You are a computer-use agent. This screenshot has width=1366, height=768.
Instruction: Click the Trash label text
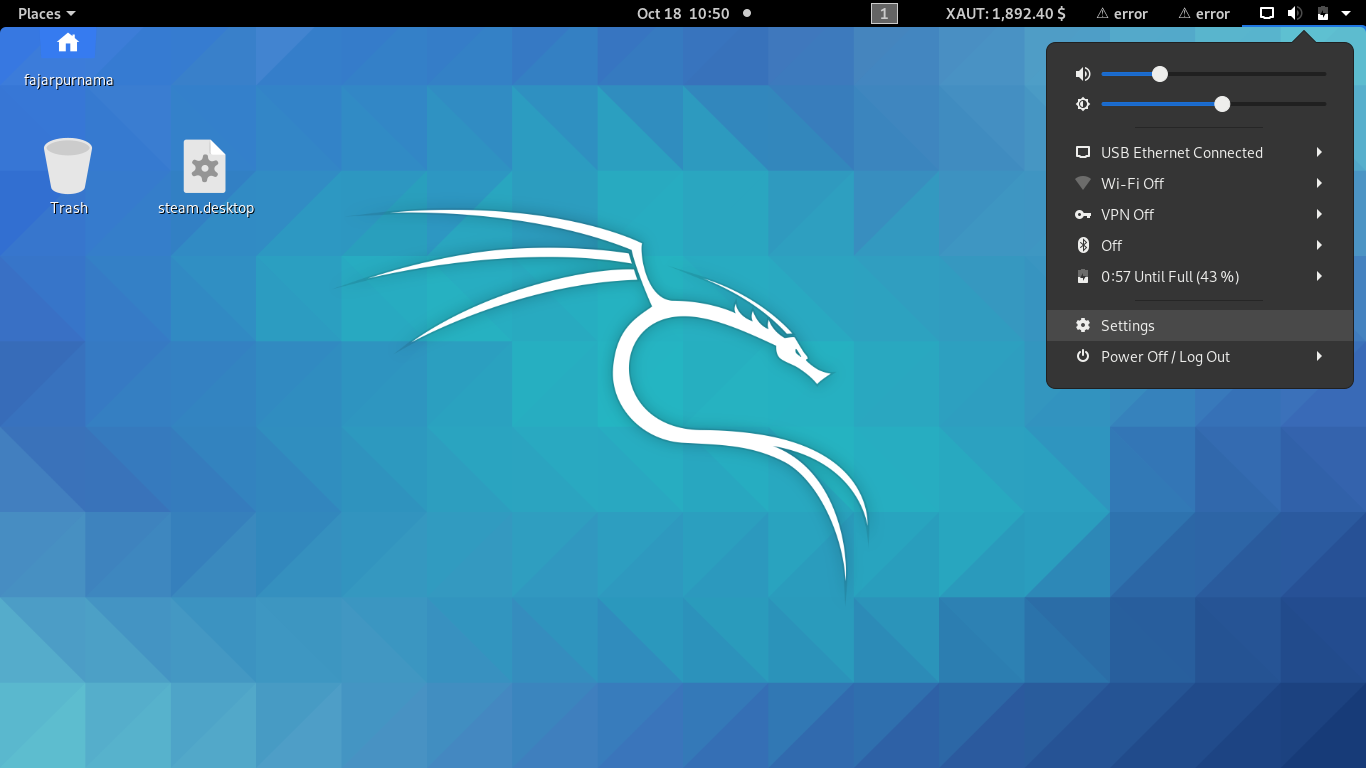(x=69, y=208)
